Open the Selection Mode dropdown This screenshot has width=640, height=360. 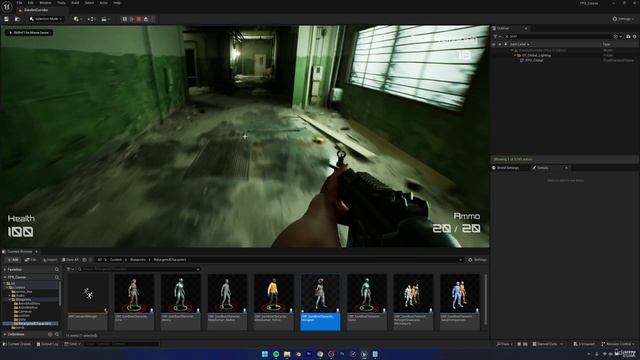coord(46,19)
